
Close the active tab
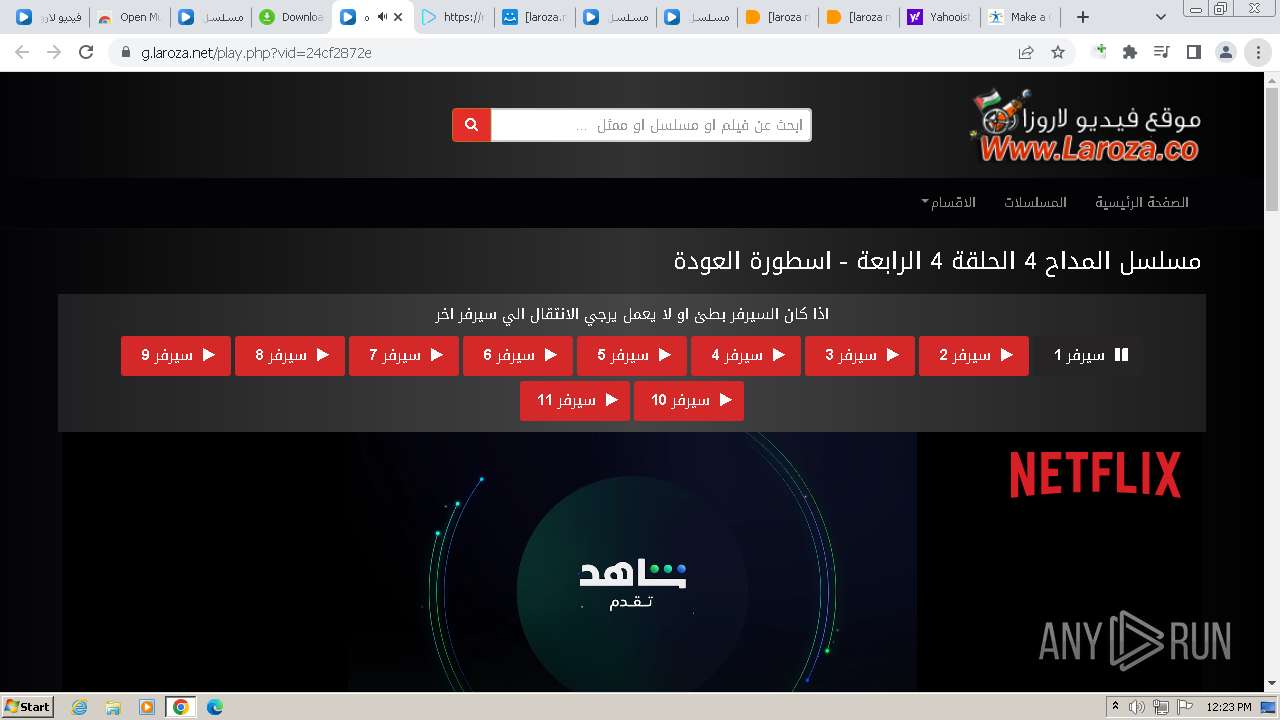point(399,17)
